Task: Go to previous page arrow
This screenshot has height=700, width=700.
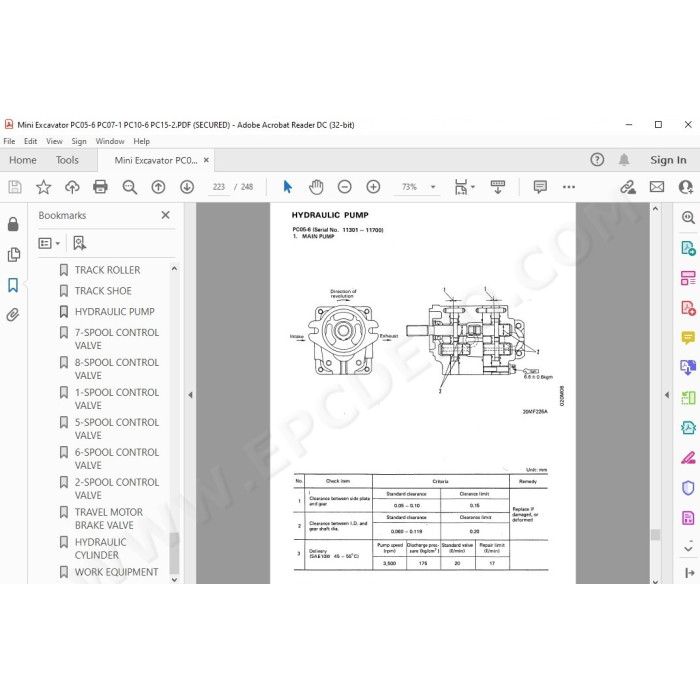Action: point(158,187)
